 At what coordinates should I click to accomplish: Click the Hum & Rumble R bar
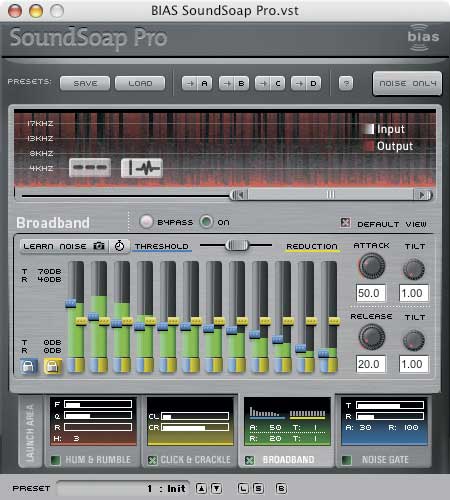[98, 427]
